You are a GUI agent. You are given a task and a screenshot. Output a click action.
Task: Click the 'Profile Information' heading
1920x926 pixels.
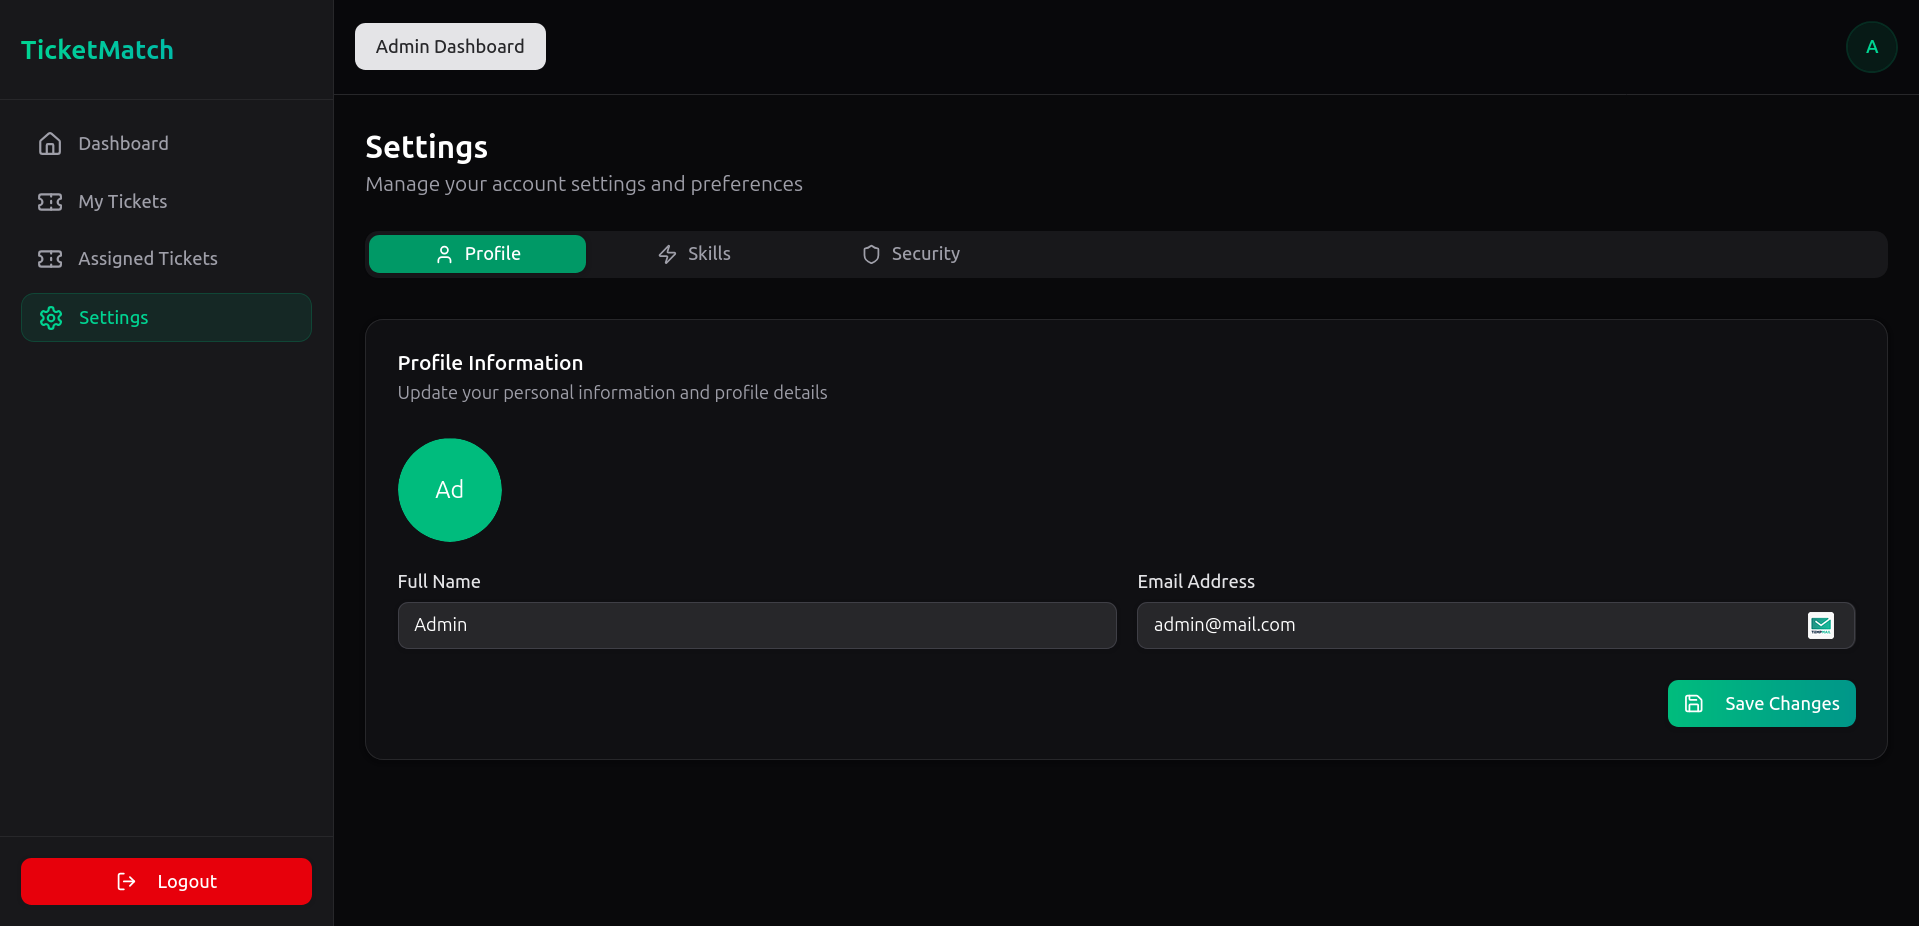(490, 363)
